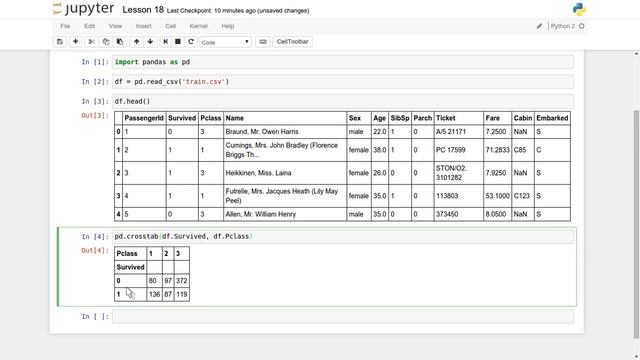640x360 pixels.
Task: Restart the kernel with the circular arrow icon
Action: pos(191,42)
